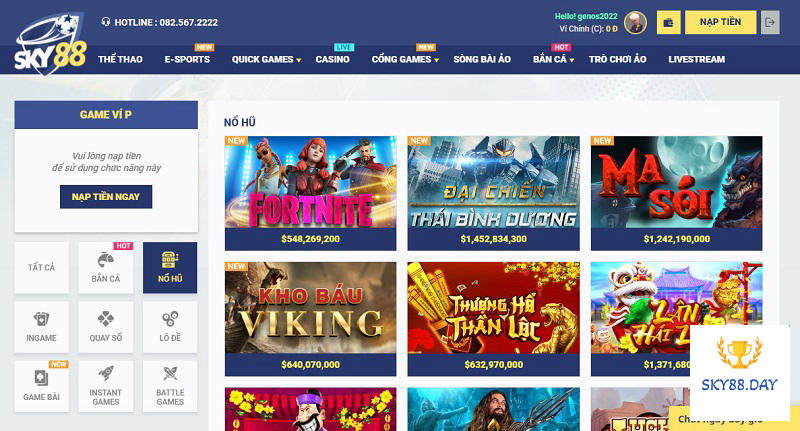Open the Ingame category tile
The image size is (800, 431).
(x=41, y=327)
